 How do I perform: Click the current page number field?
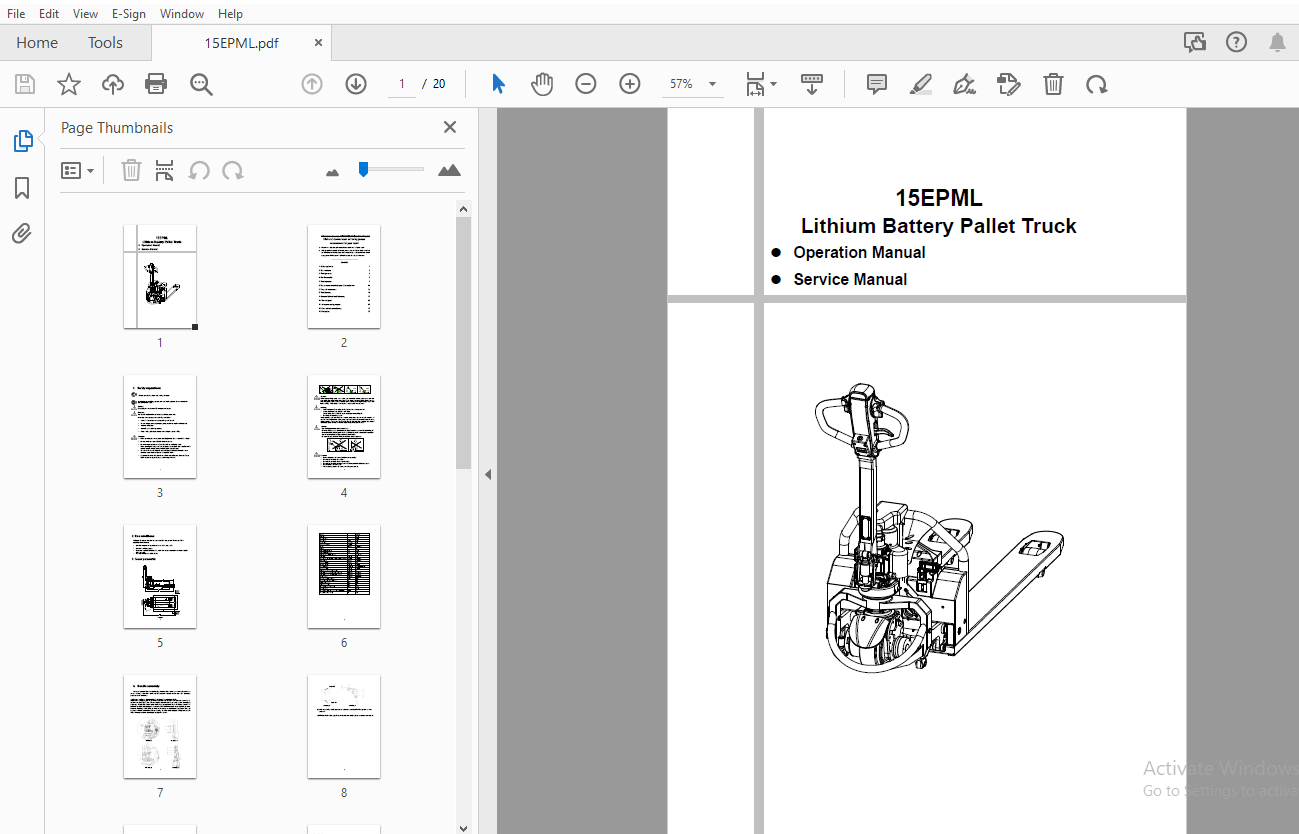[x=401, y=84]
